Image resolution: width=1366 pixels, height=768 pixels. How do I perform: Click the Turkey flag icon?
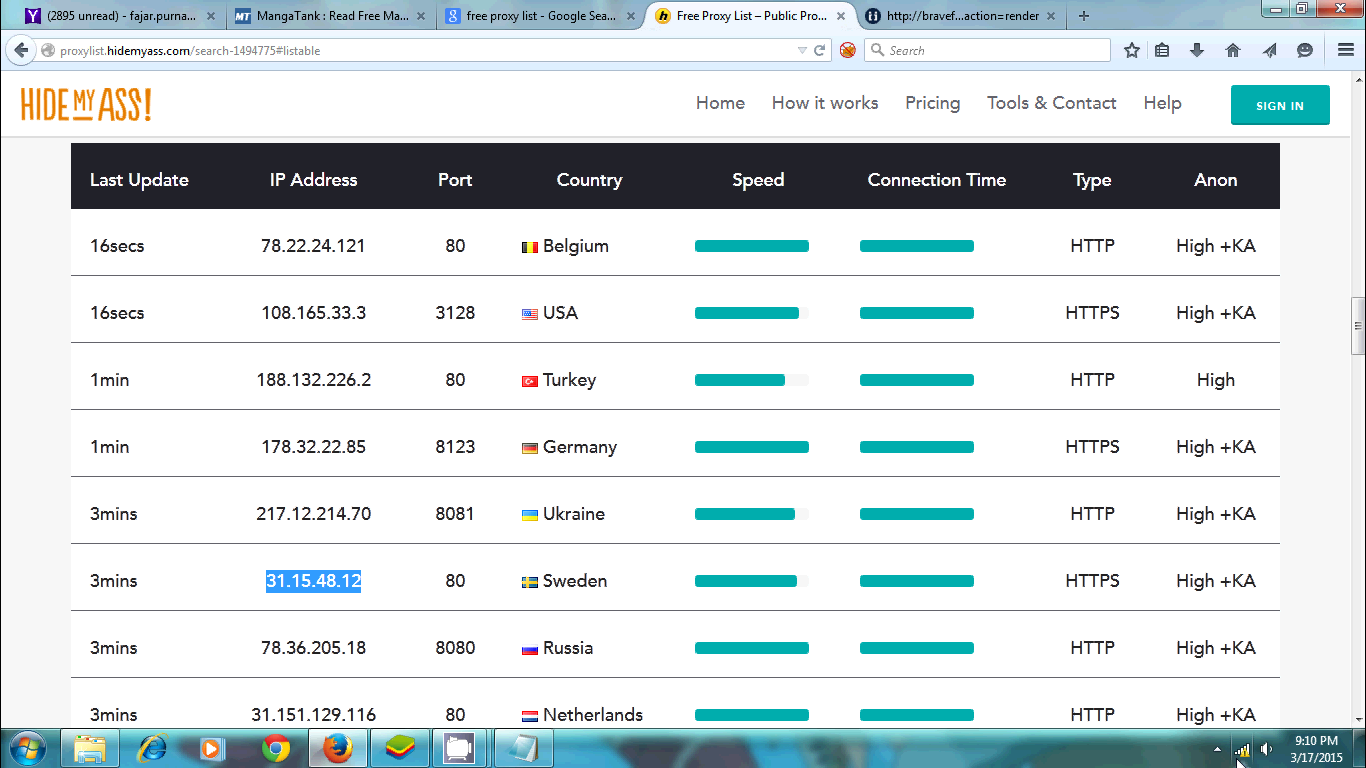point(530,381)
